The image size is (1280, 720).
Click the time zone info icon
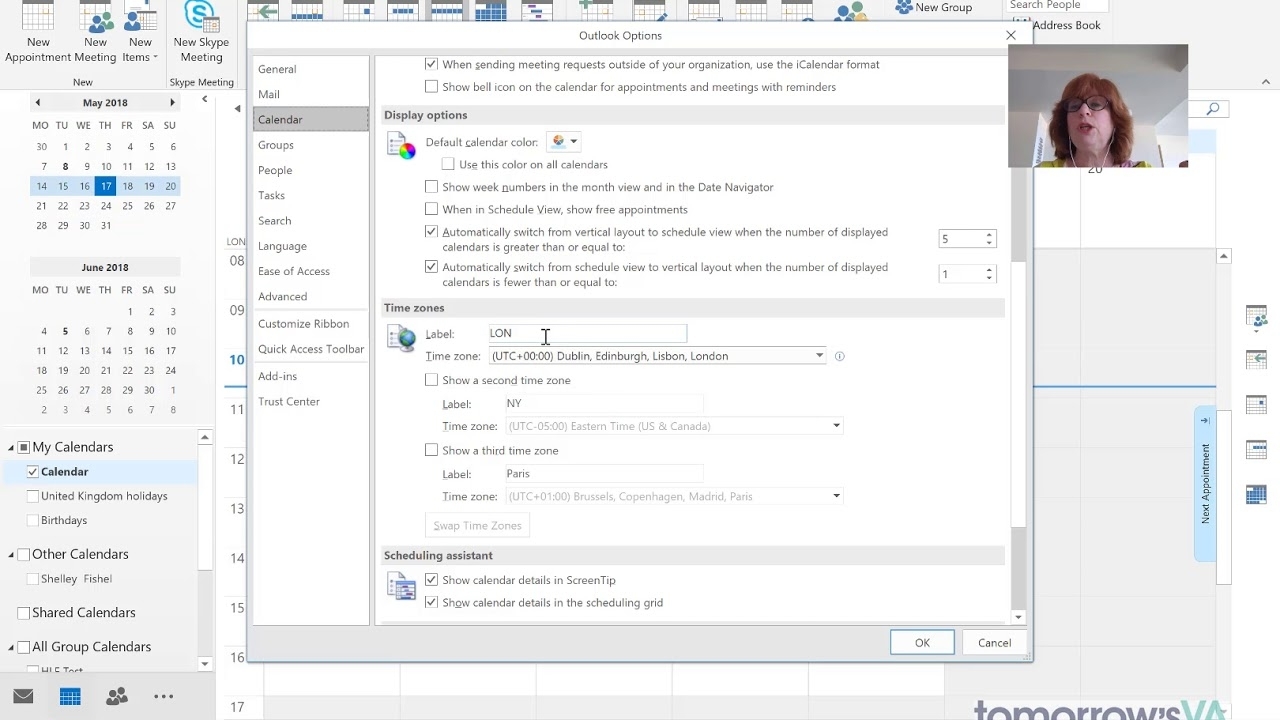pos(839,356)
